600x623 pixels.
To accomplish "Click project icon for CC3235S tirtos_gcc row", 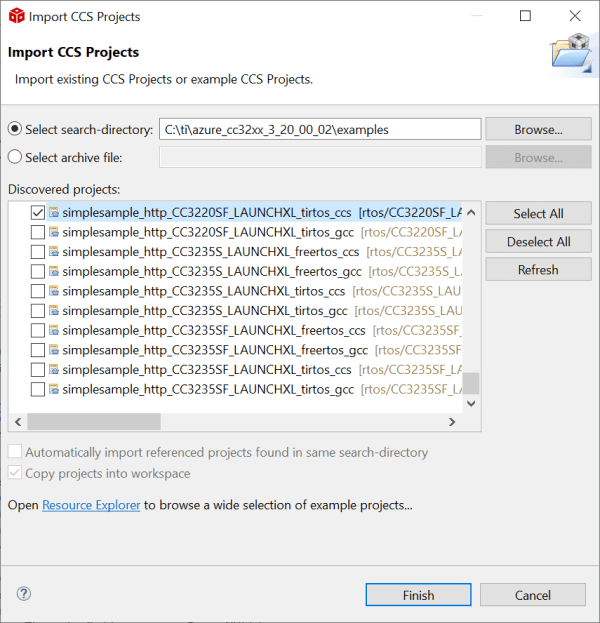I will pyautogui.click(x=54, y=311).
